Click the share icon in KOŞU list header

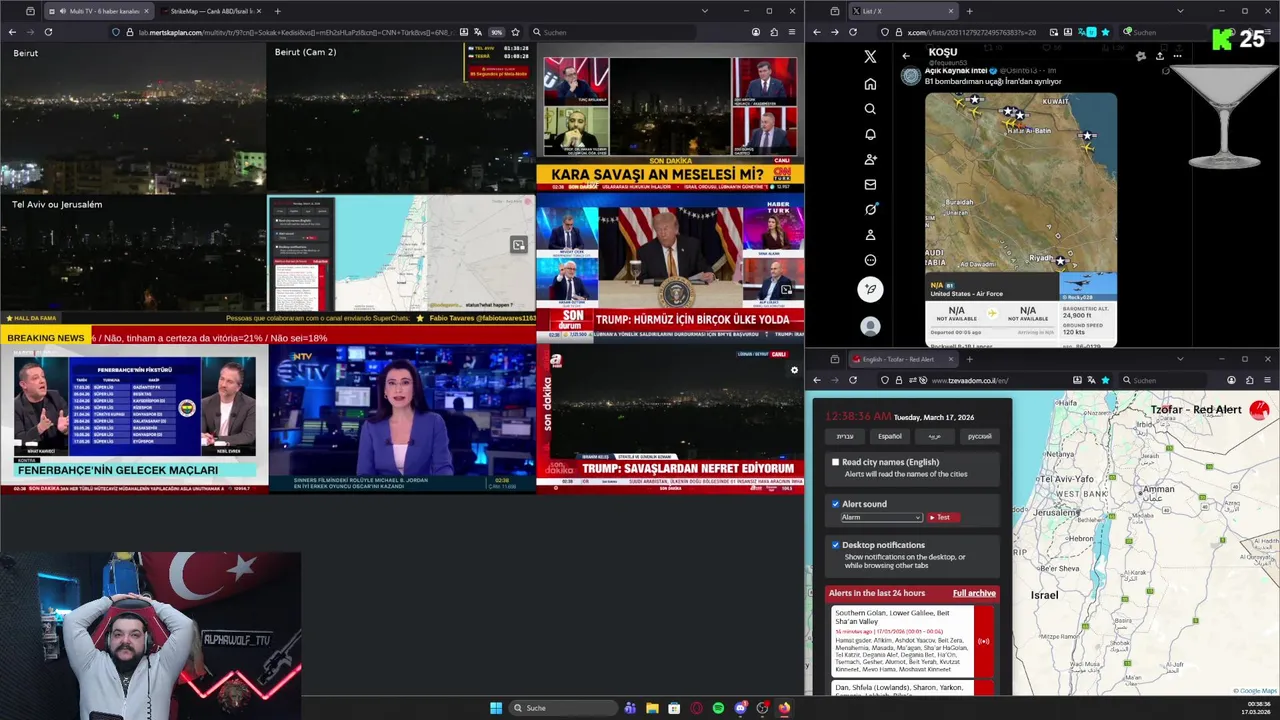click(1160, 56)
